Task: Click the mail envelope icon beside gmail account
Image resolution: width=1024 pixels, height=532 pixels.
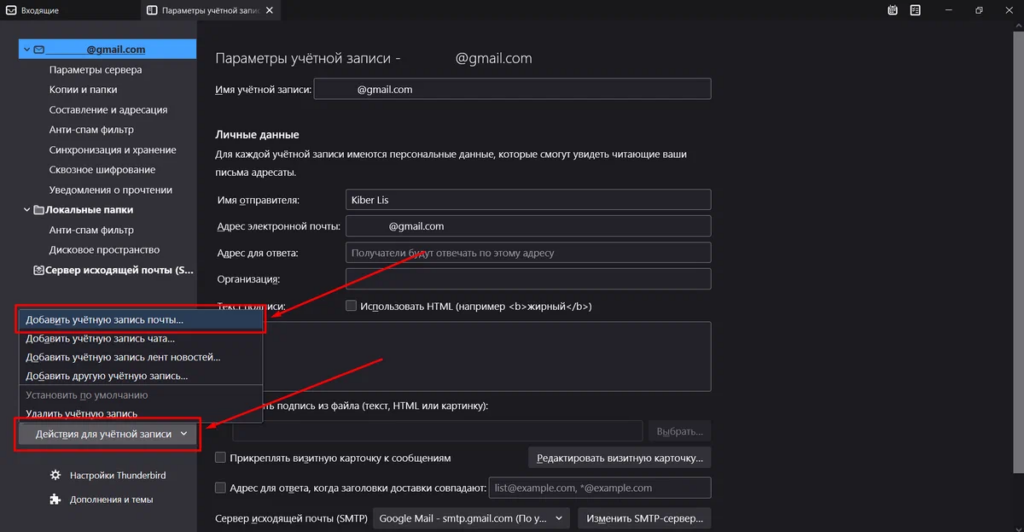Action: [39, 50]
